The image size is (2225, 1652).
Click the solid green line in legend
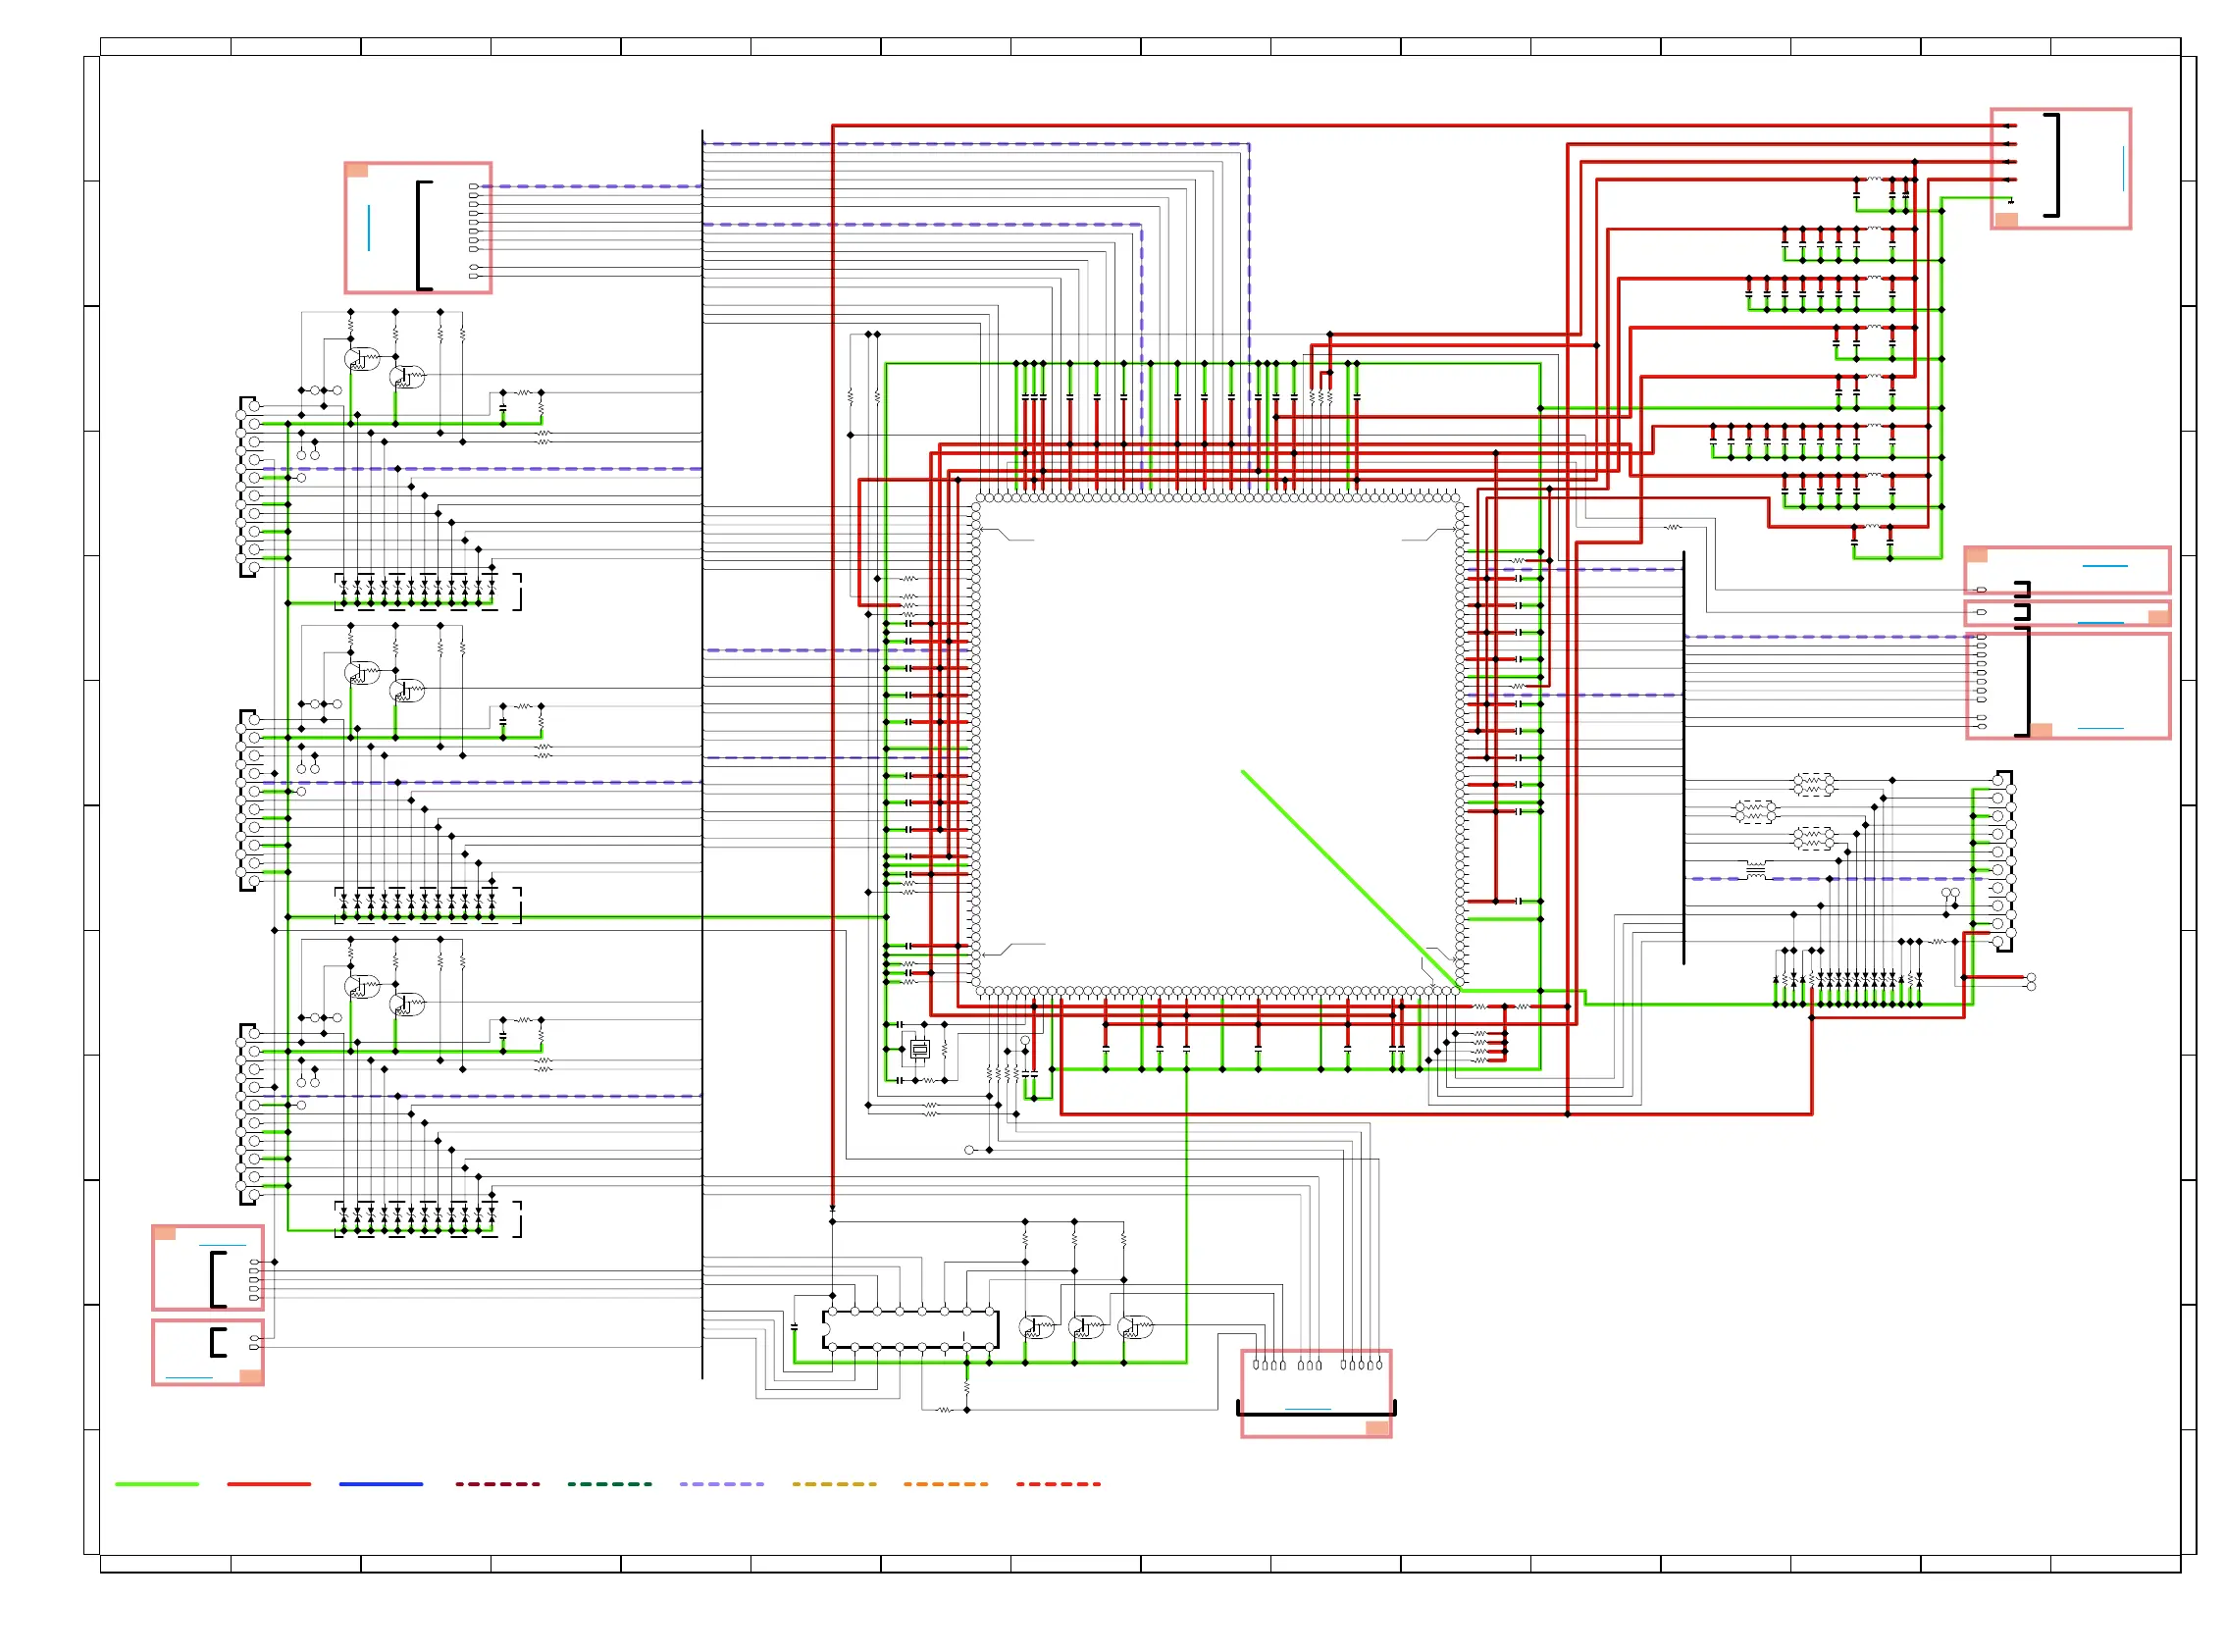coord(157,1484)
